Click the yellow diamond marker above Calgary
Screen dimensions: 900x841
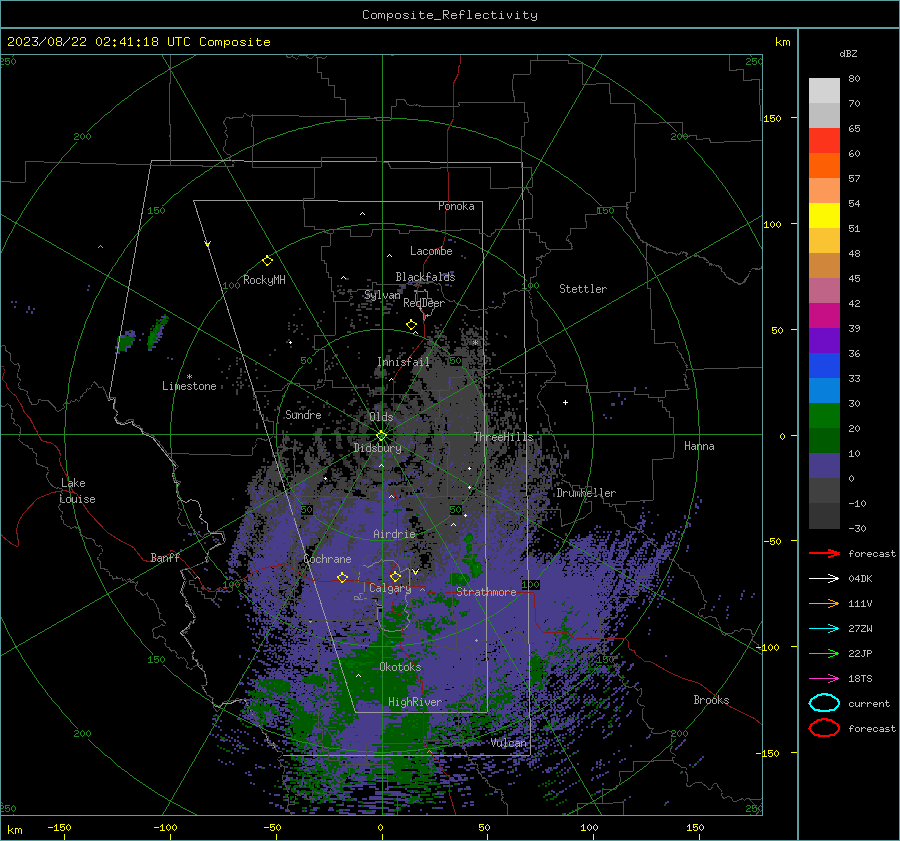395,576
